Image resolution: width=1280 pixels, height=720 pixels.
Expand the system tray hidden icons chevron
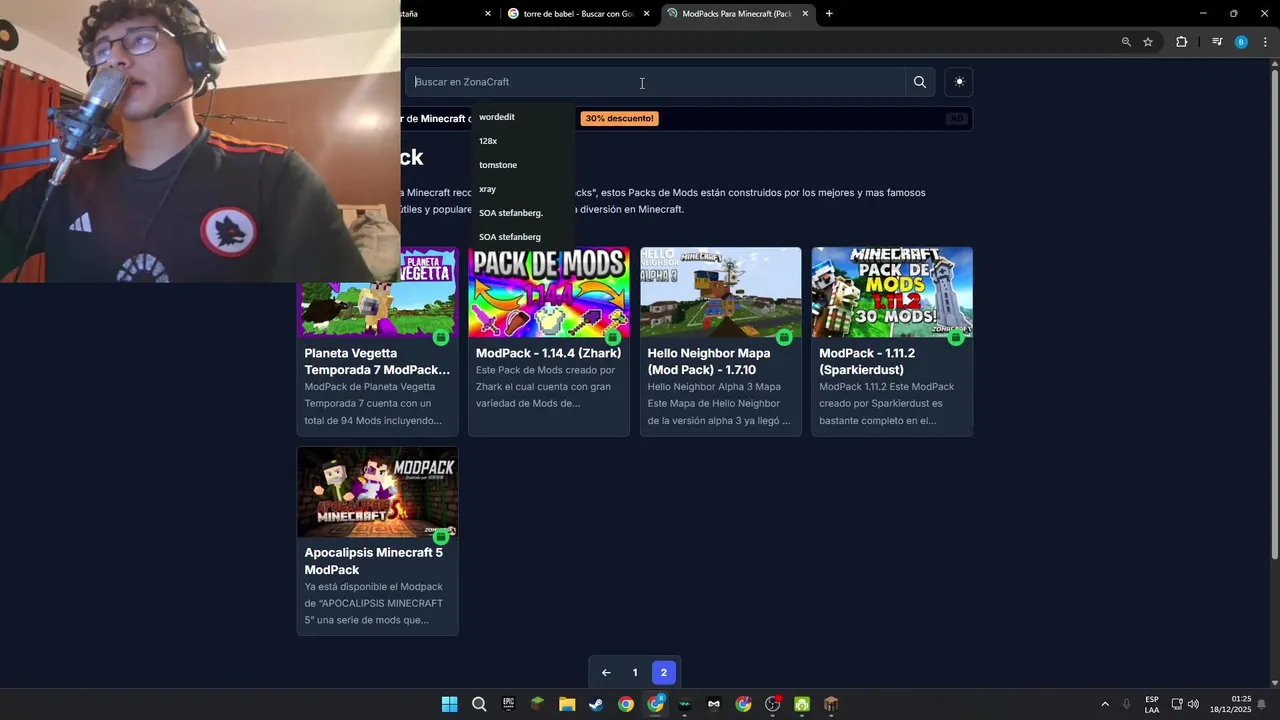tap(1105, 704)
